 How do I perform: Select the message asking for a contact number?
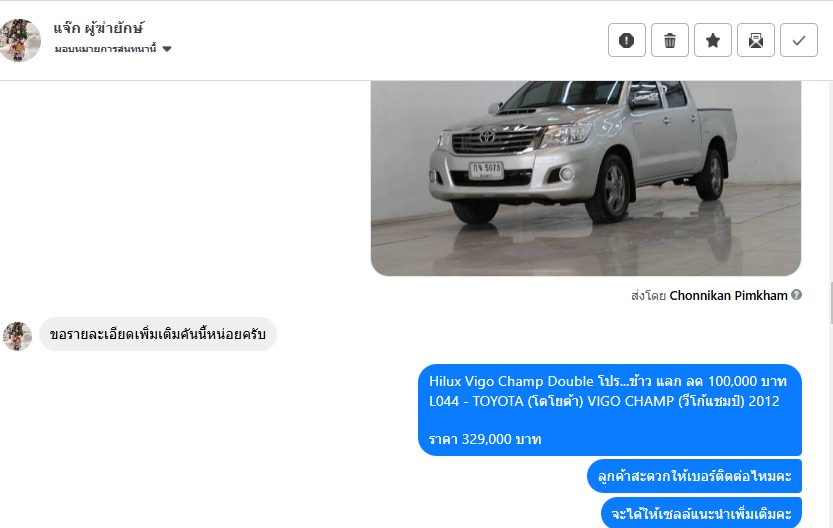click(x=694, y=476)
